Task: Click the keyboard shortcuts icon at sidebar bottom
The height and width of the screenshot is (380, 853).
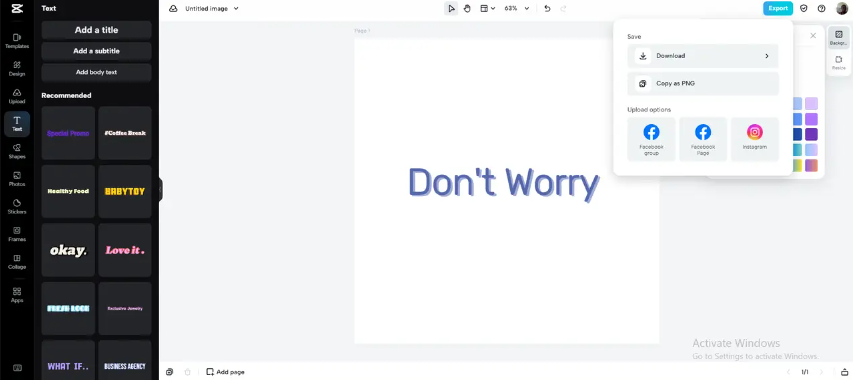Action: click(x=17, y=368)
